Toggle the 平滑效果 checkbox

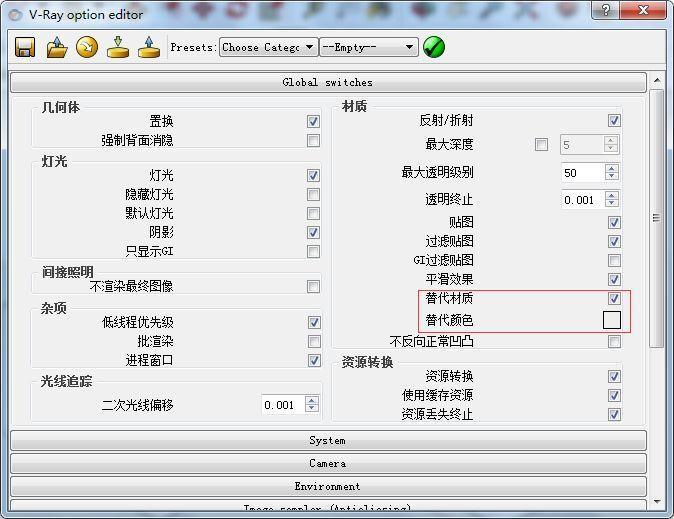coord(614,279)
